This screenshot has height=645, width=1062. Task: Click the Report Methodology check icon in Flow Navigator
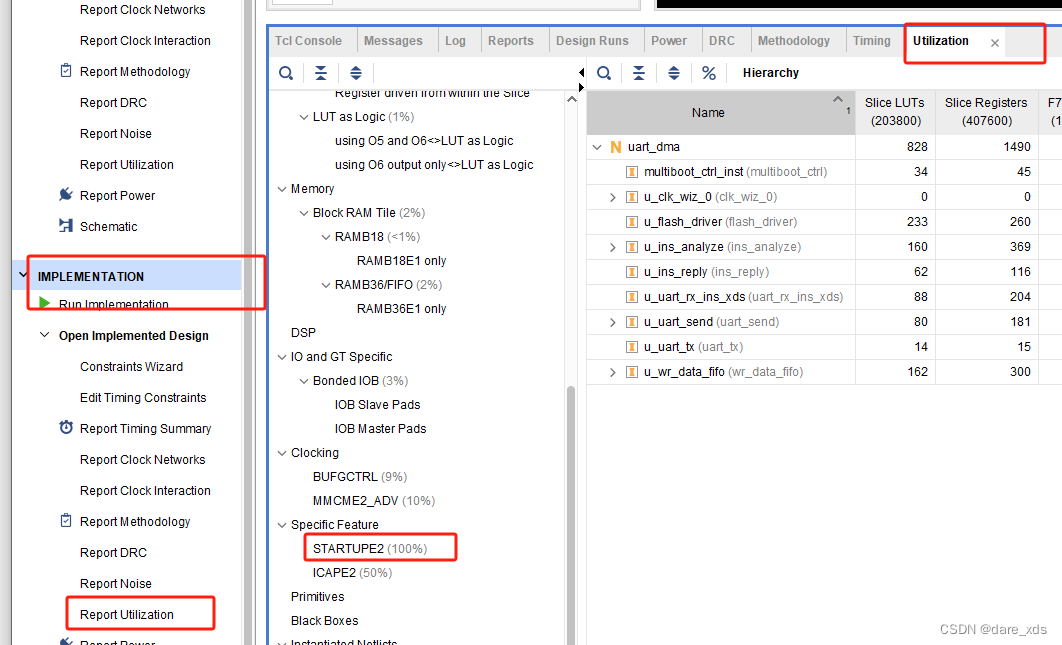coord(63,71)
